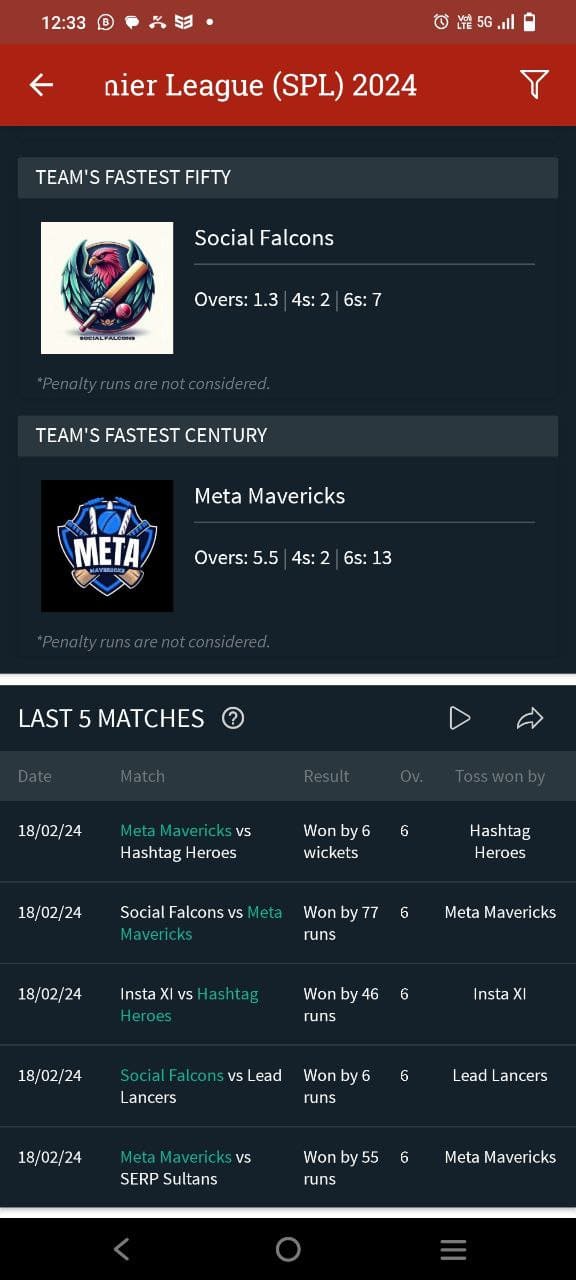Open the filter funnel icon
Image resolution: width=576 pixels, height=1280 pixels.
click(x=535, y=85)
